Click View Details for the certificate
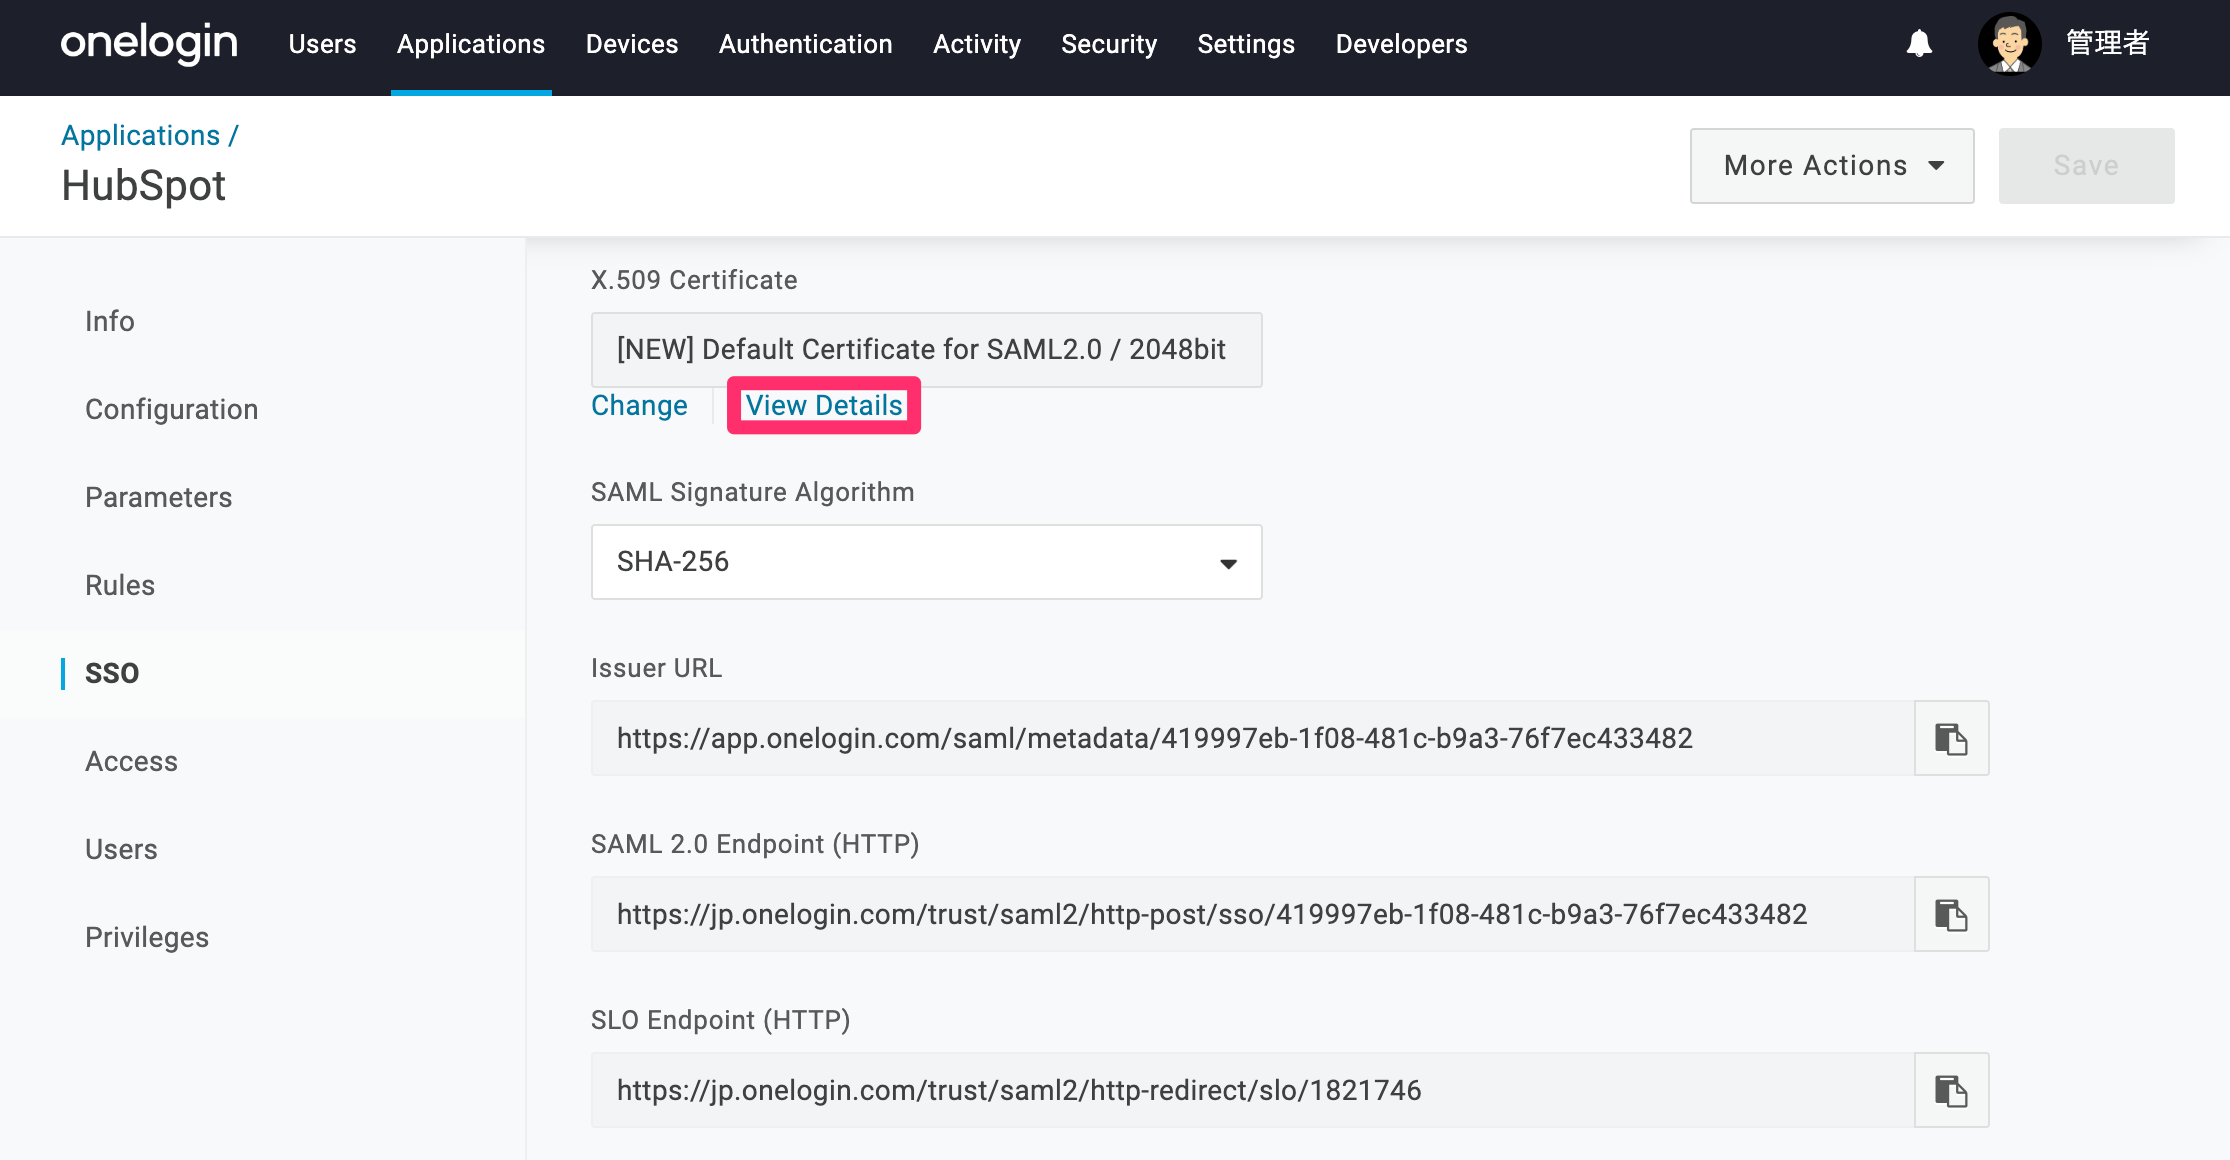This screenshot has height=1160, width=2230. coord(824,405)
